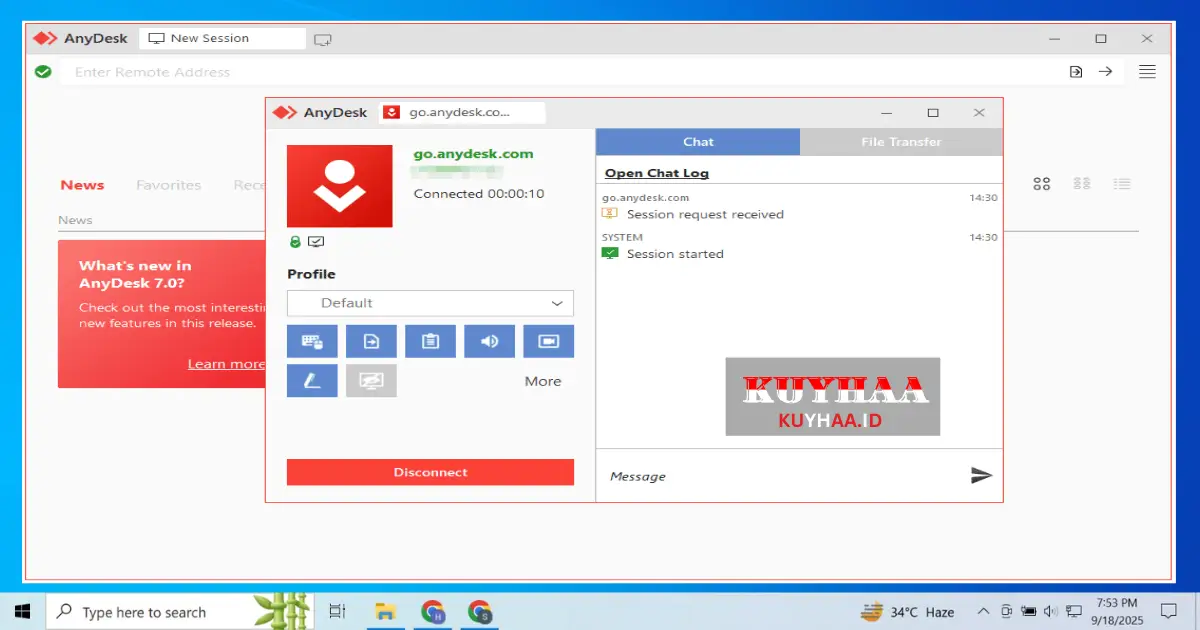Click green go.anydesk.com session name

(474, 154)
